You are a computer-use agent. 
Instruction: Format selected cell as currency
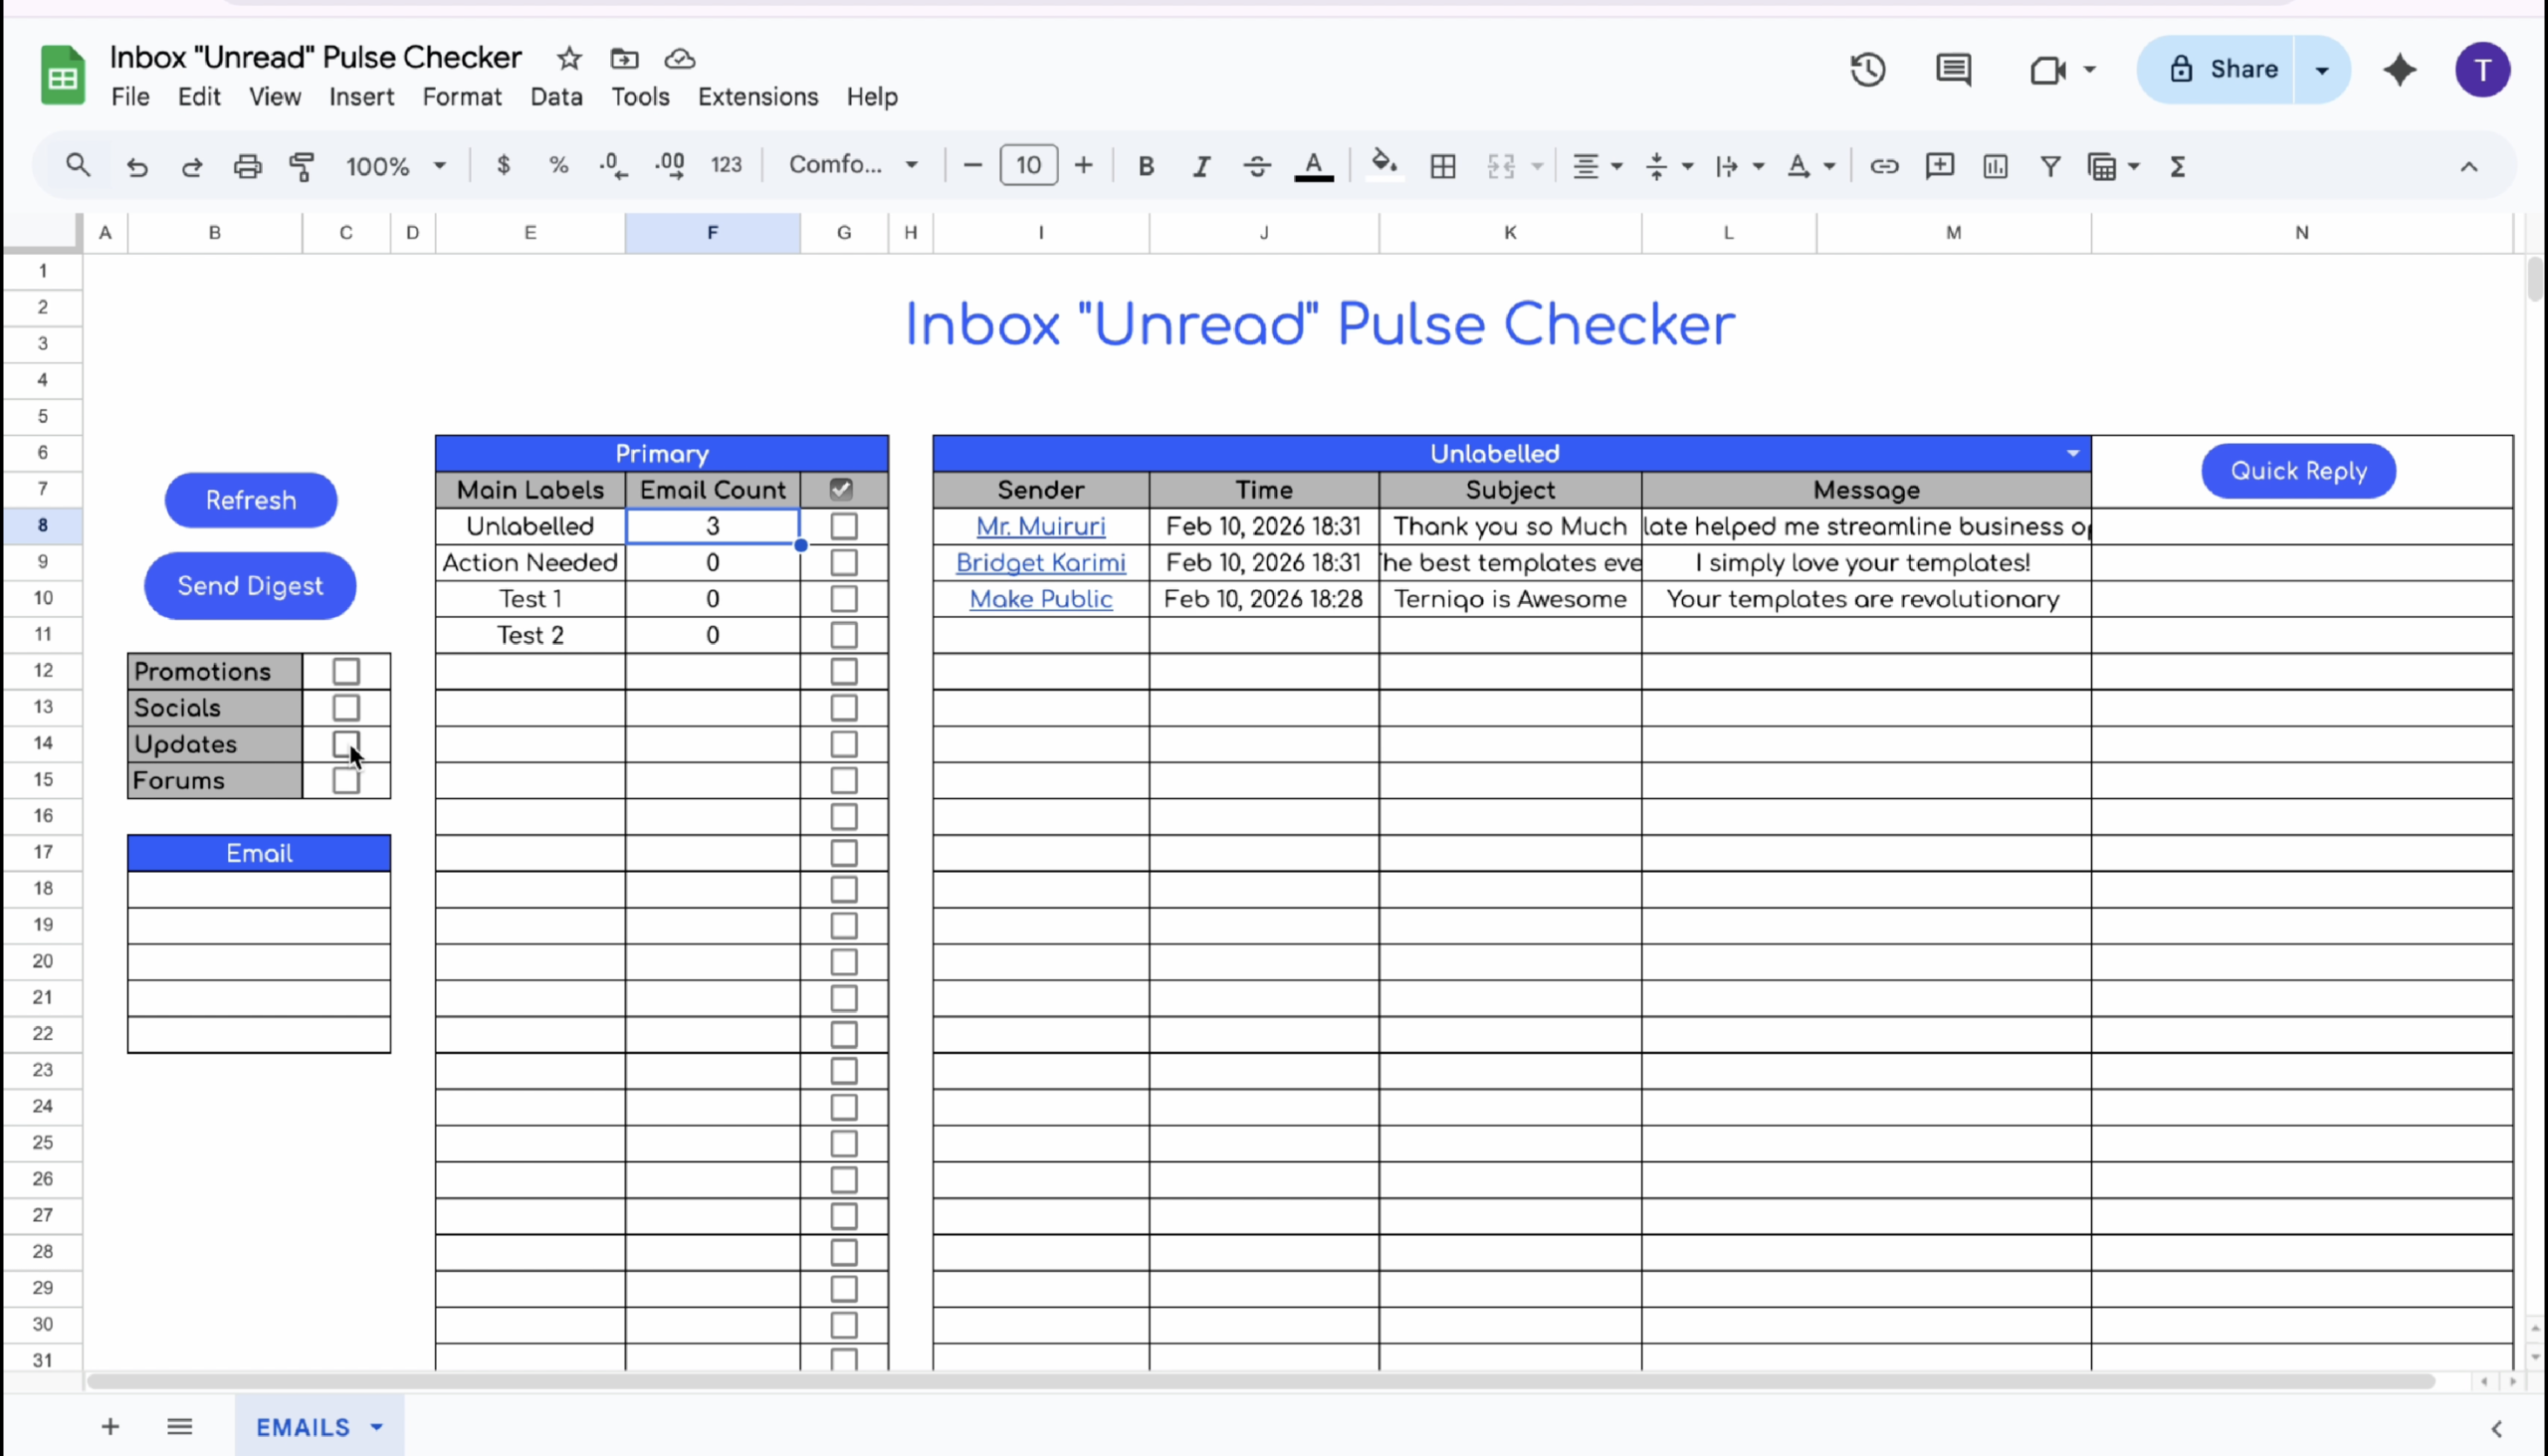[504, 165]
